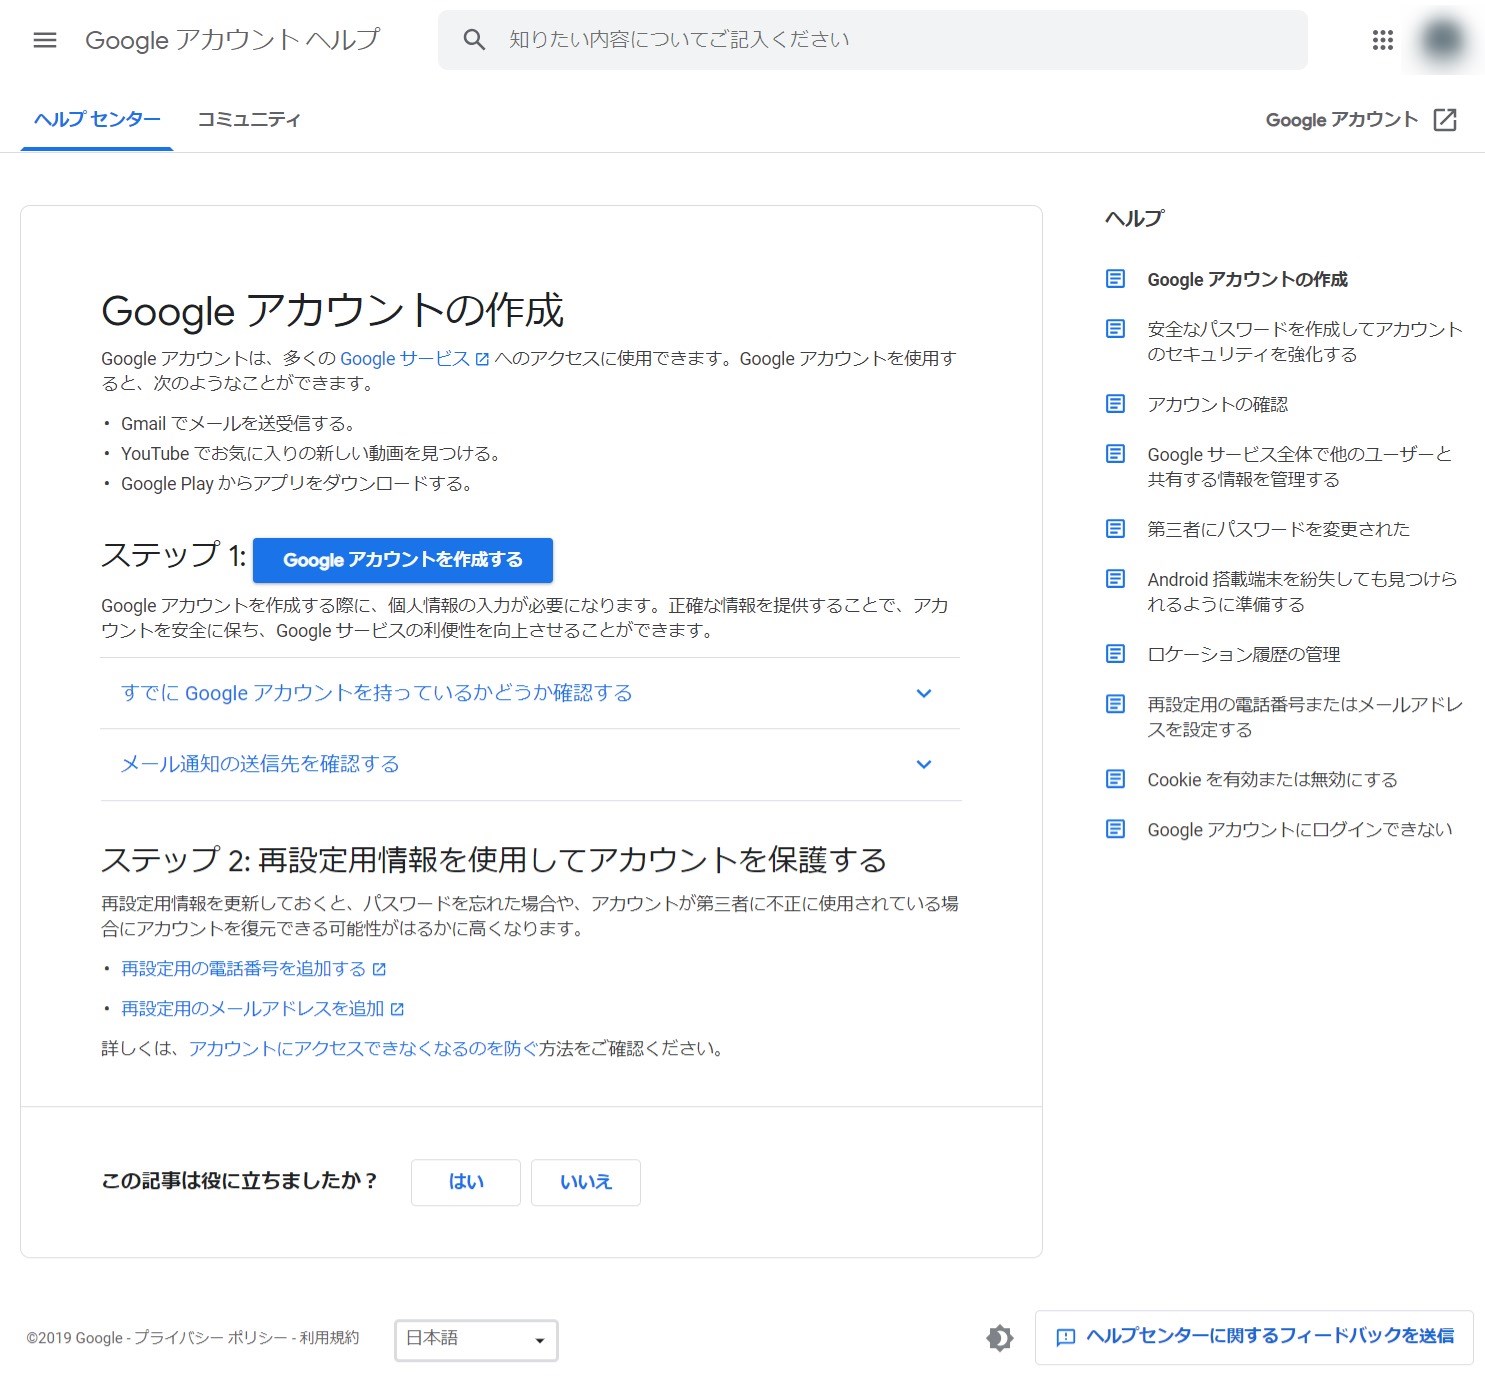
Task: Answer はい to helpful question
Action: tap(466, 1182)
